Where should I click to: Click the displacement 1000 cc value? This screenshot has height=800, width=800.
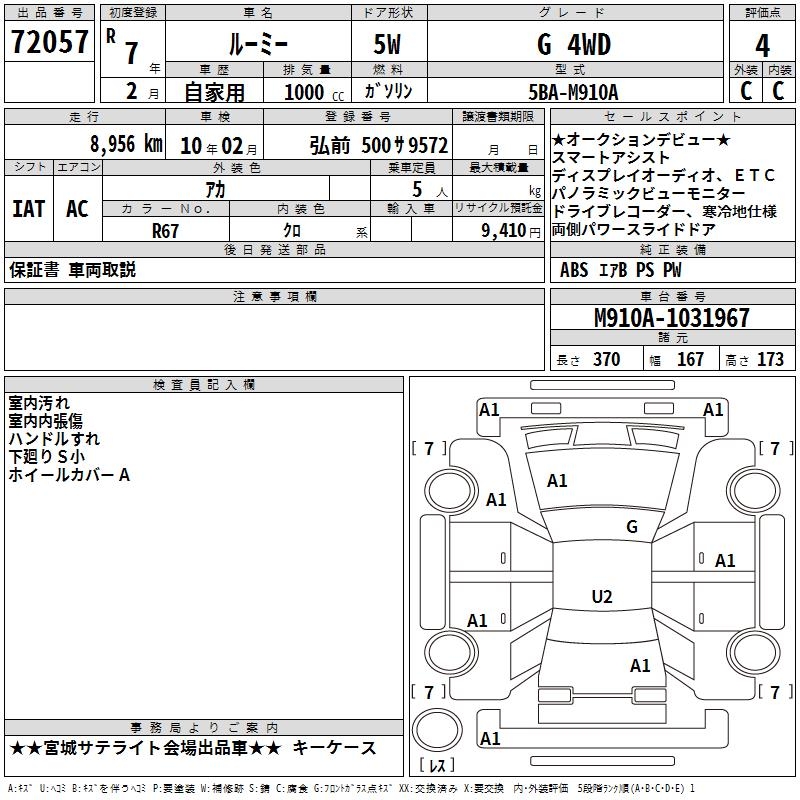pyautogui.click(x=314, y=92)
